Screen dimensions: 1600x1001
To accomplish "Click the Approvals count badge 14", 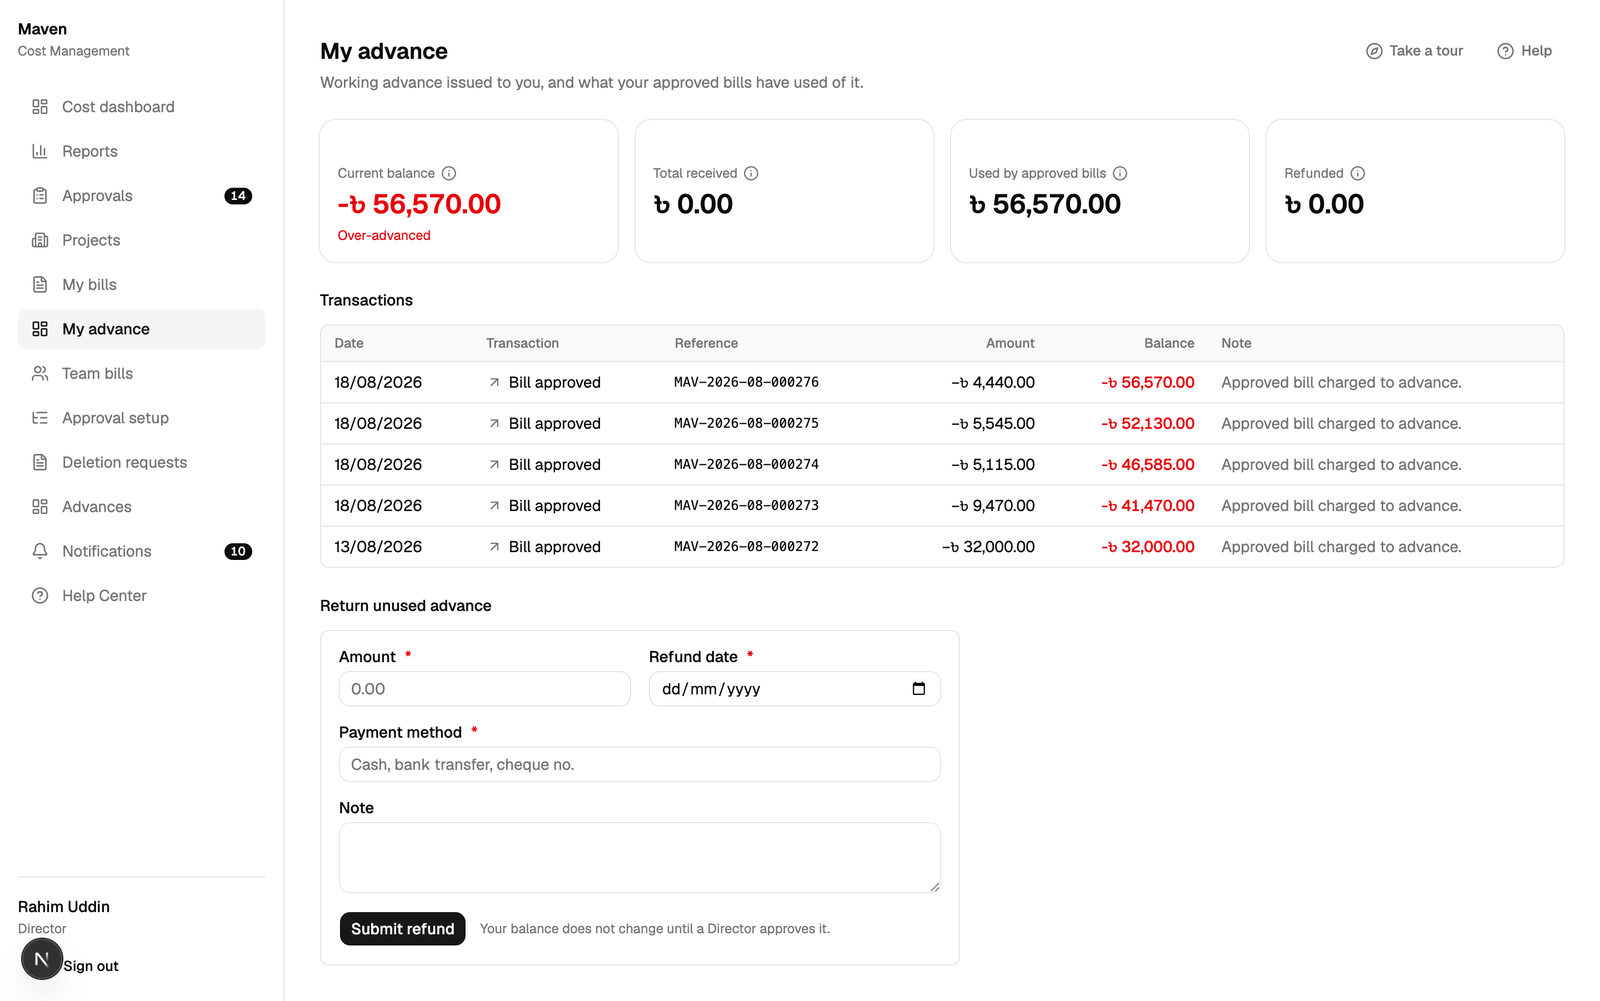I will point(238,196).
